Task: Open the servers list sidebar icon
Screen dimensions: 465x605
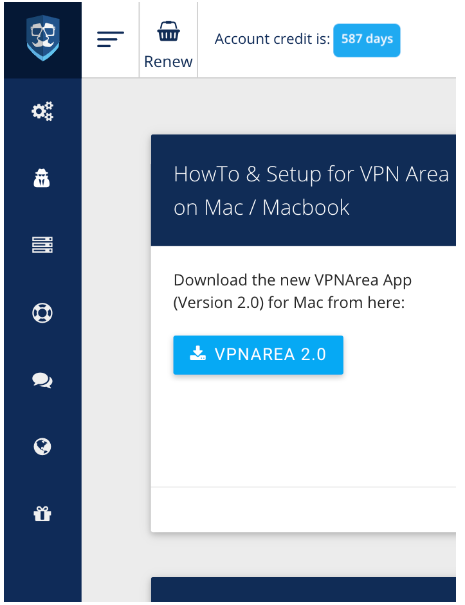Action: pos(42,245)
